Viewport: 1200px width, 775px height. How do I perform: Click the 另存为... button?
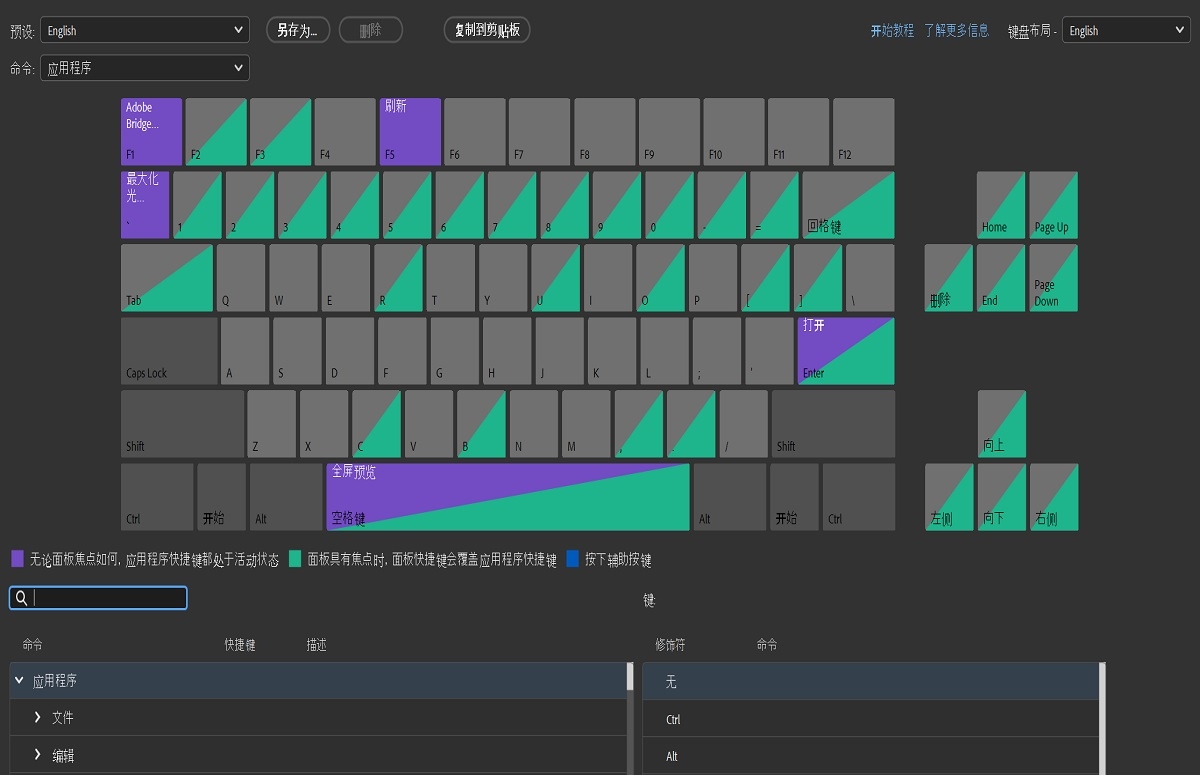[x=298, y=30]
